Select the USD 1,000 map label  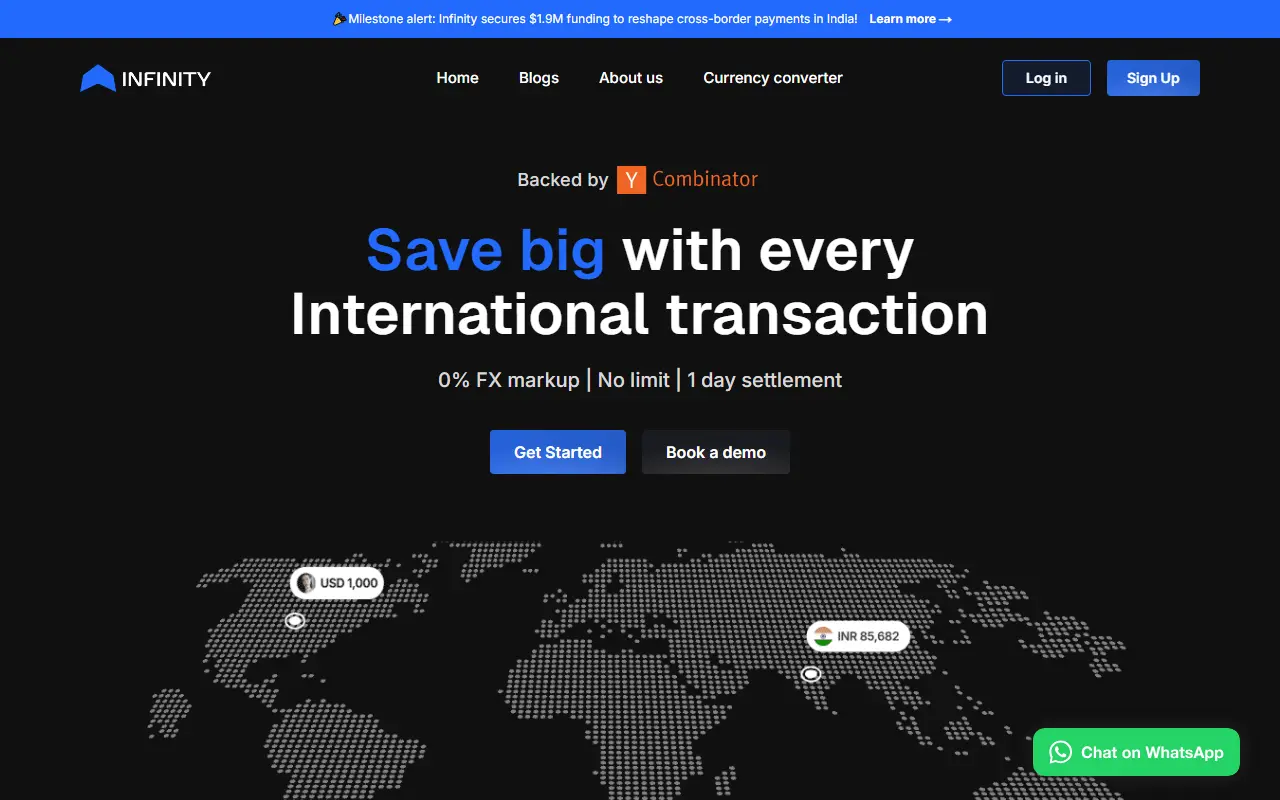[x=337, y=583]
